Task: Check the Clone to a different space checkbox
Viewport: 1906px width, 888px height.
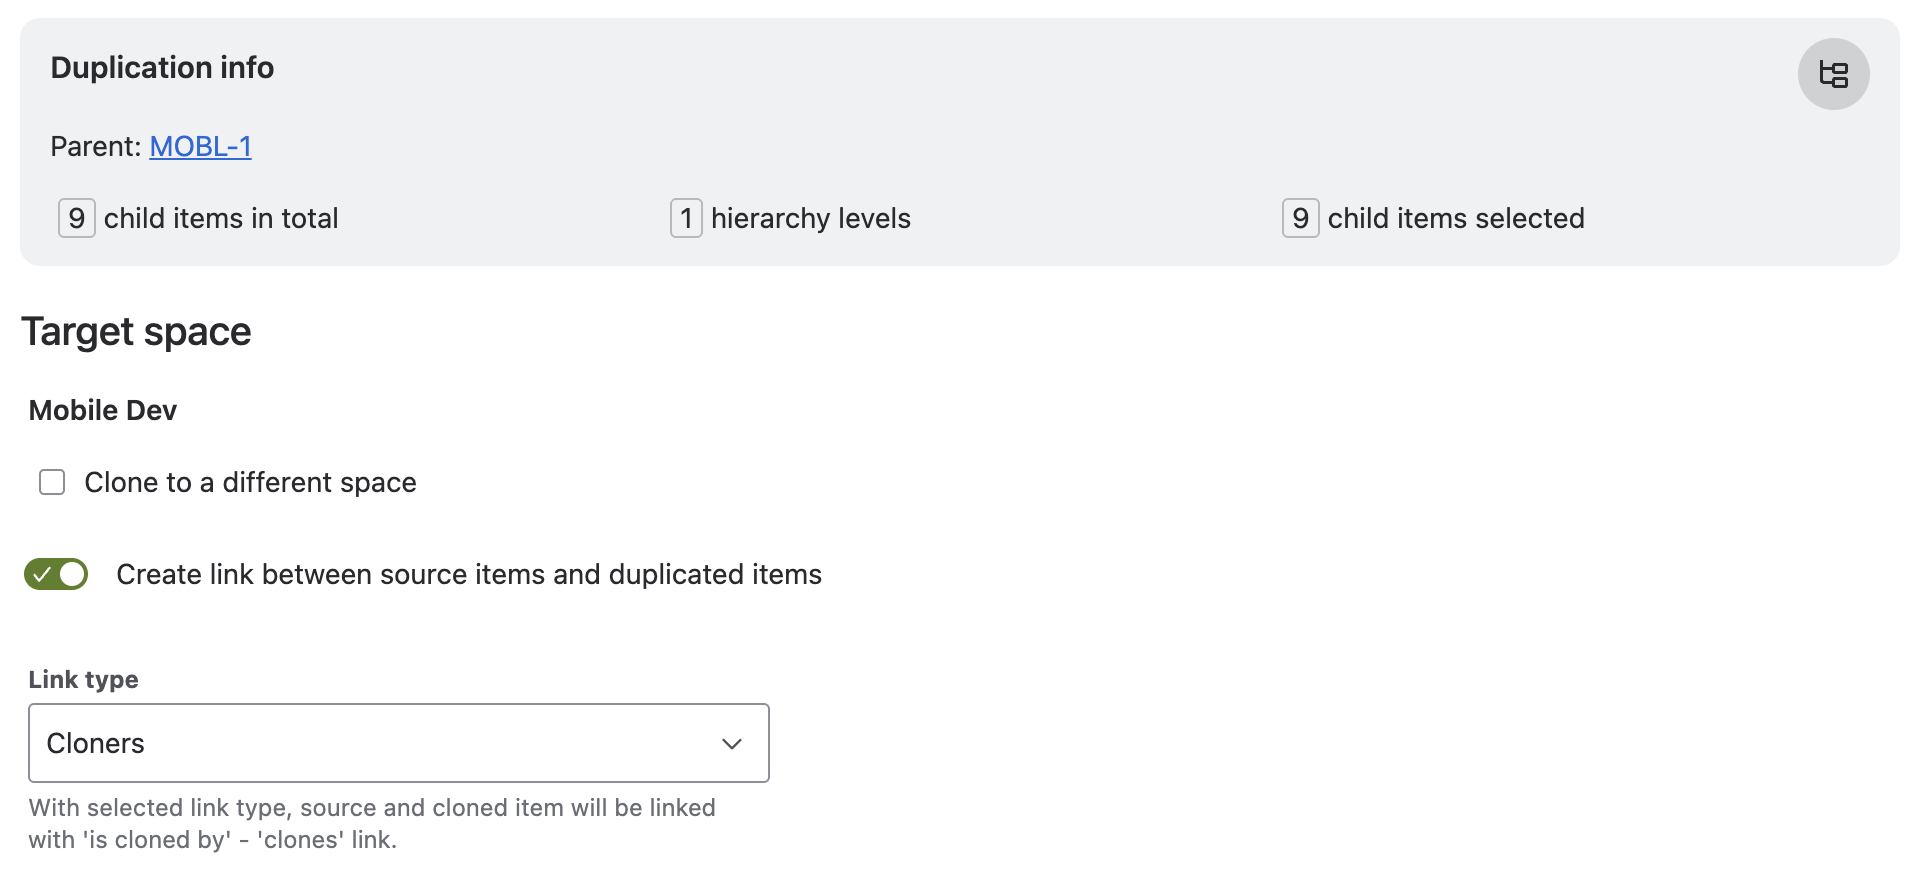Action: pyautogui.click(x=52, y=482)
